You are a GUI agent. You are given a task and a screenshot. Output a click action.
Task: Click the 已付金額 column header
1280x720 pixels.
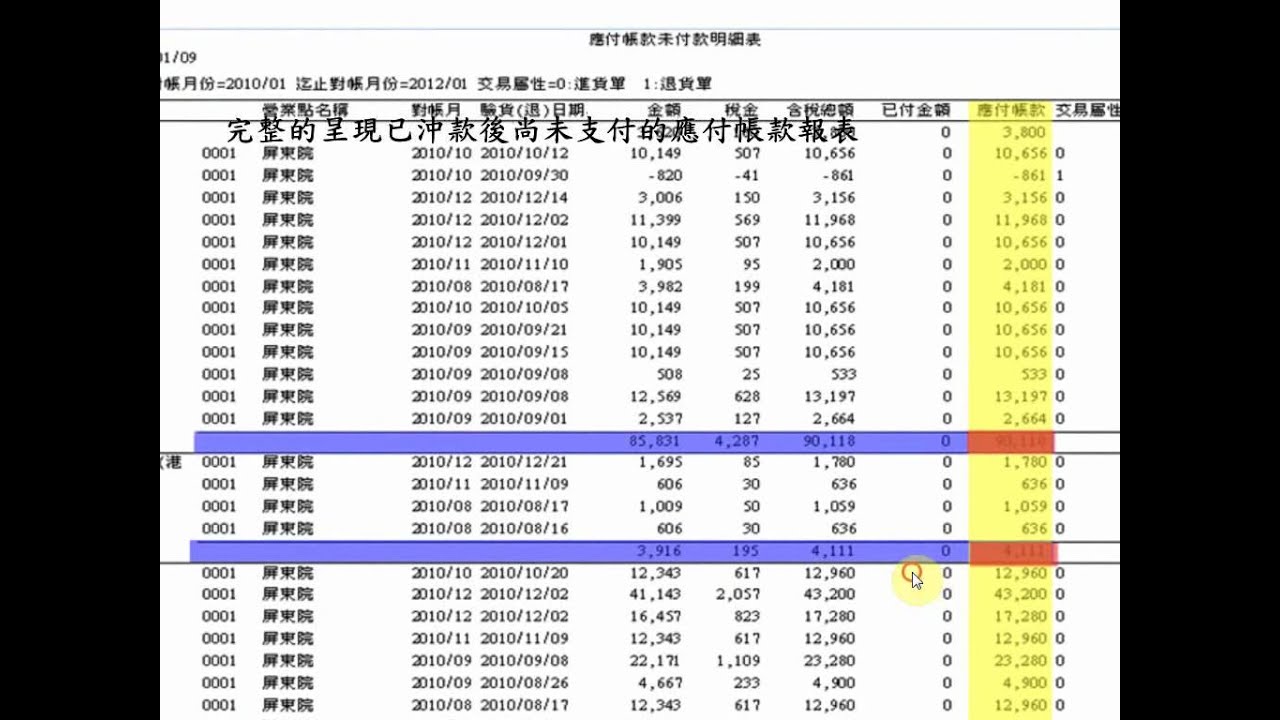(915, 110)
